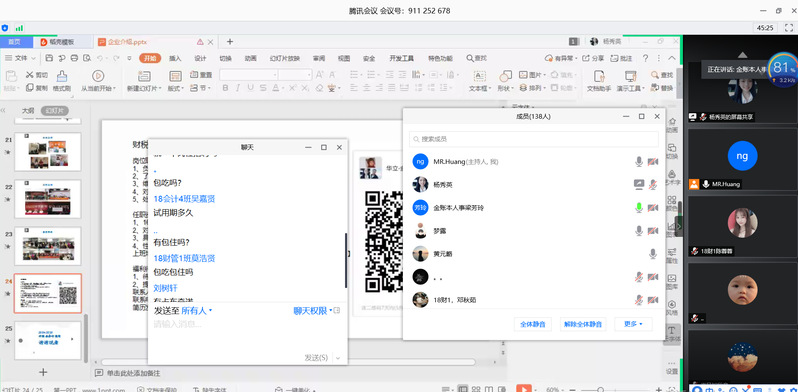Open the 幻灯片放映 ribbon tab
The image size is (798, 392).
(x=285, y=58)
